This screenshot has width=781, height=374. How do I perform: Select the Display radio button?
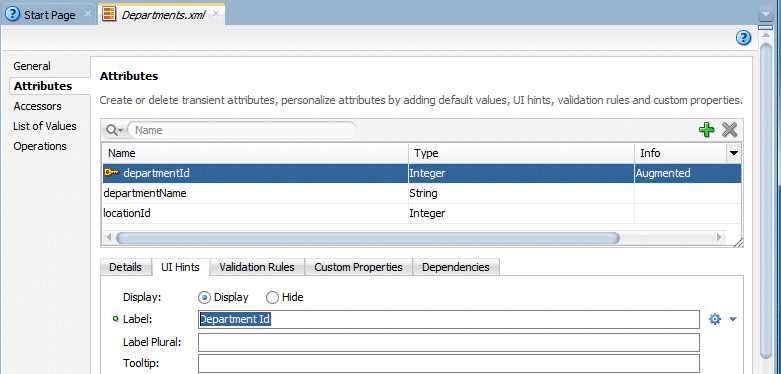pos(204,298)
